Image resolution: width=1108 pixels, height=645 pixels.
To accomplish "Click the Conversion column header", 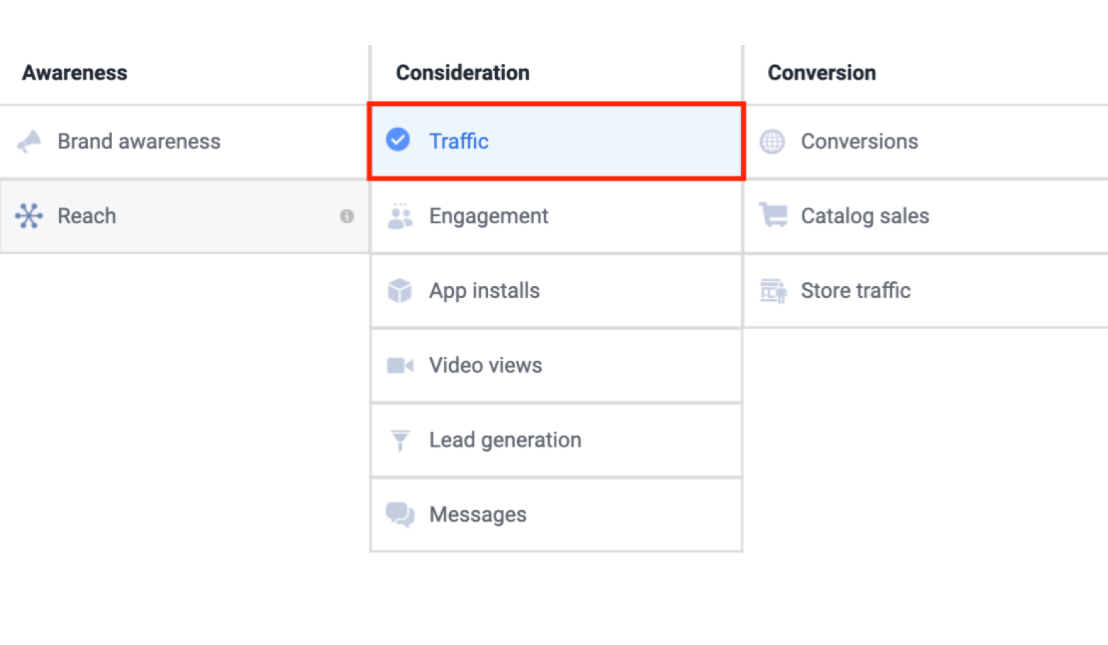I will point(821,73).
